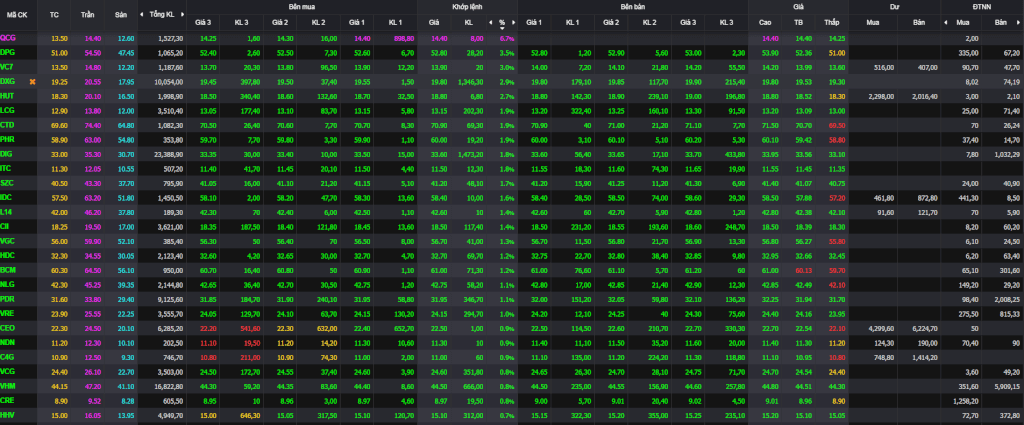Viewport: 1024px width, 425px height.
Task: Open the VHM ticker symbol
Action: click(x=8, y=385)
